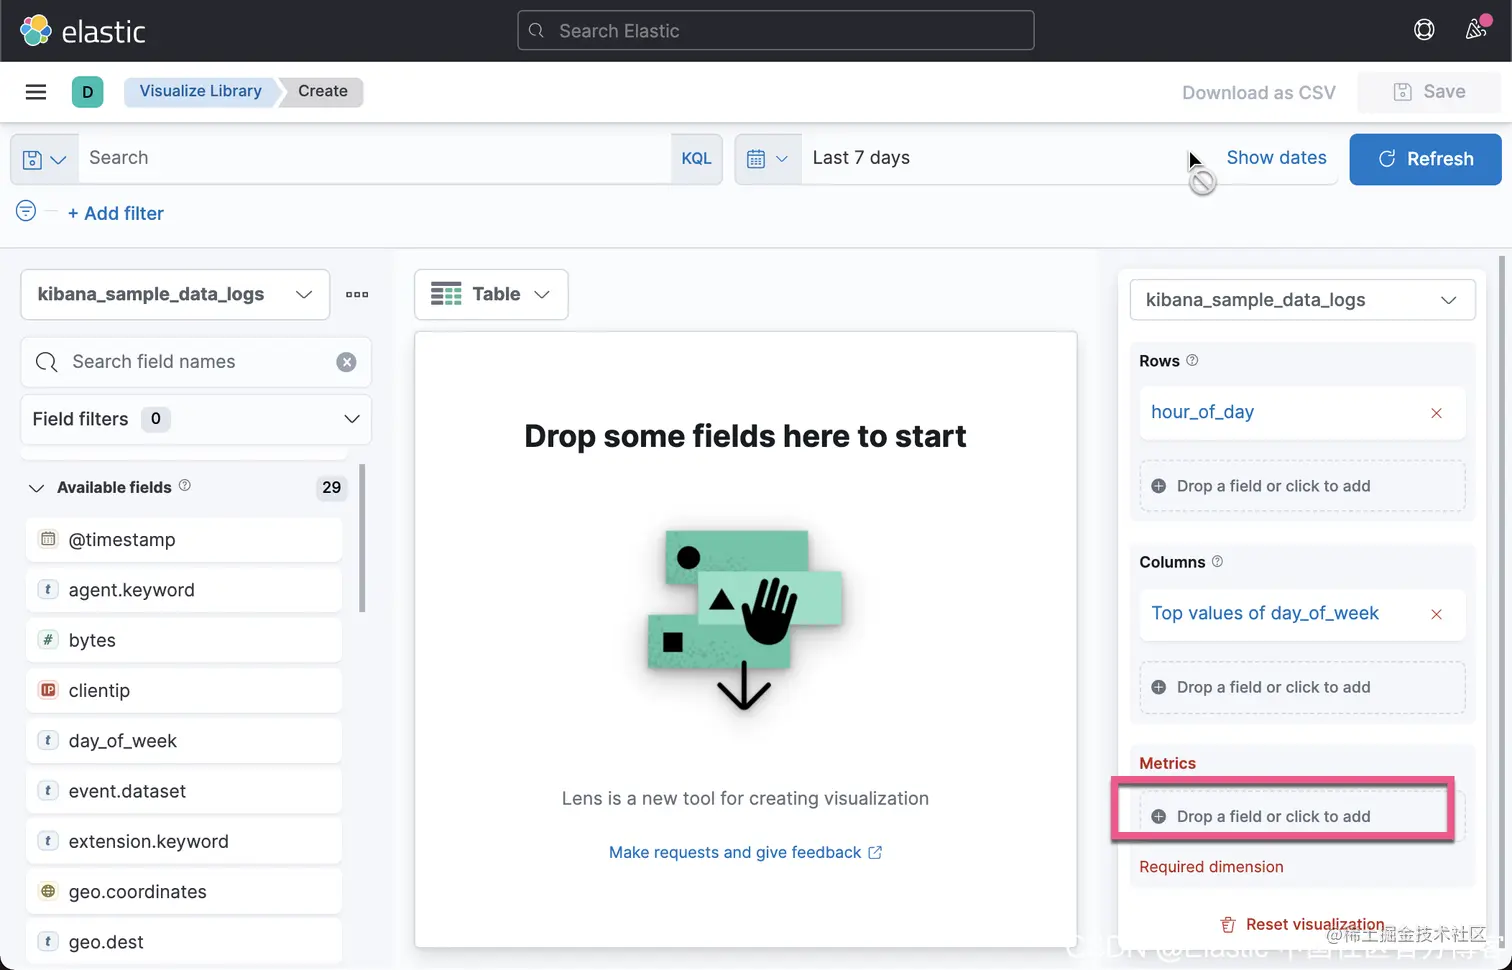
Task: Select the day_of_week field
Action: tap(184, 741)
